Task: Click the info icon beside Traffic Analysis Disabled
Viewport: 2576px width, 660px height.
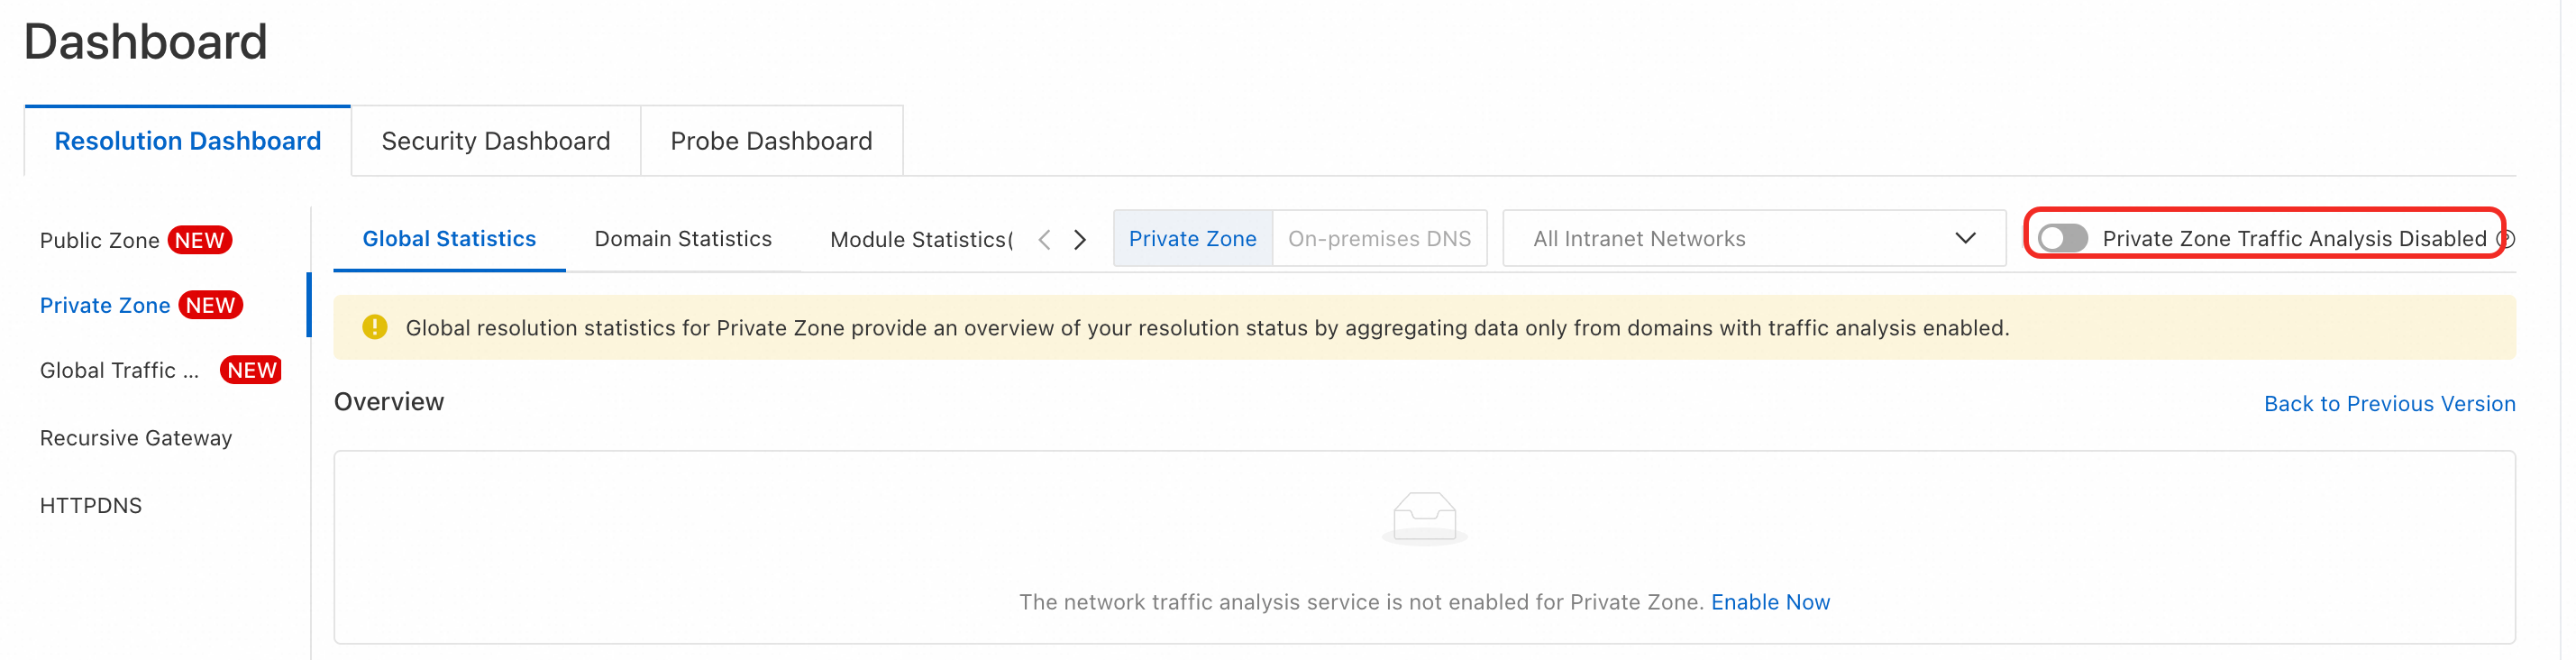Action: [2506, 239]
